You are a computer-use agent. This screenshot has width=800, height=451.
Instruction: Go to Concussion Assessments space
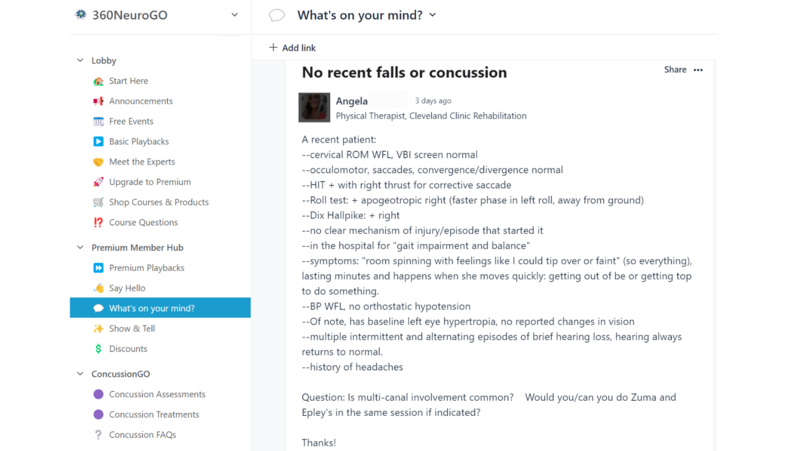click(157, 394)
